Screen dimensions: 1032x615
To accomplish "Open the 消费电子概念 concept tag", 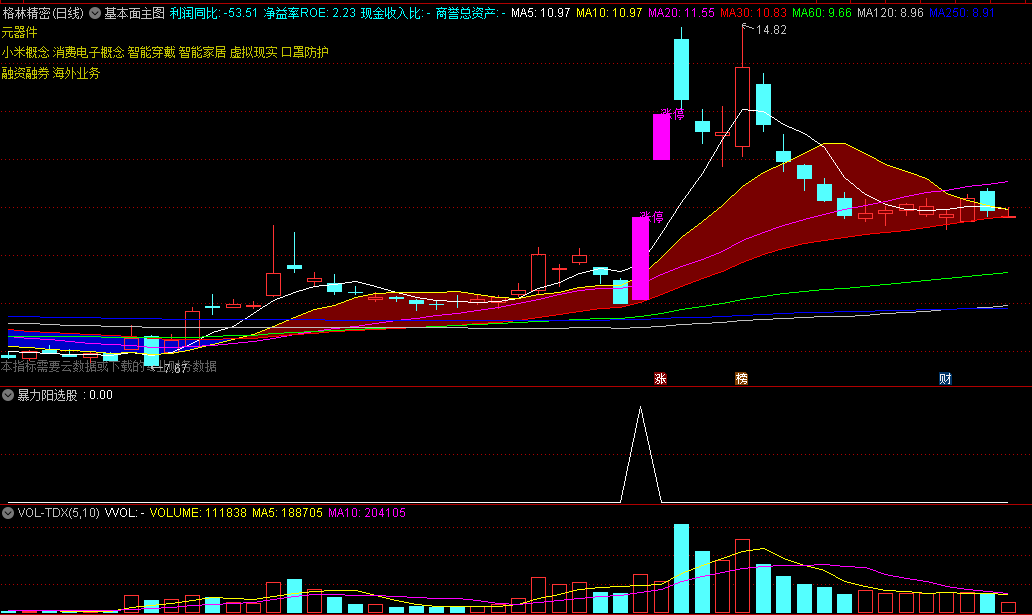I will click(88, 52).
